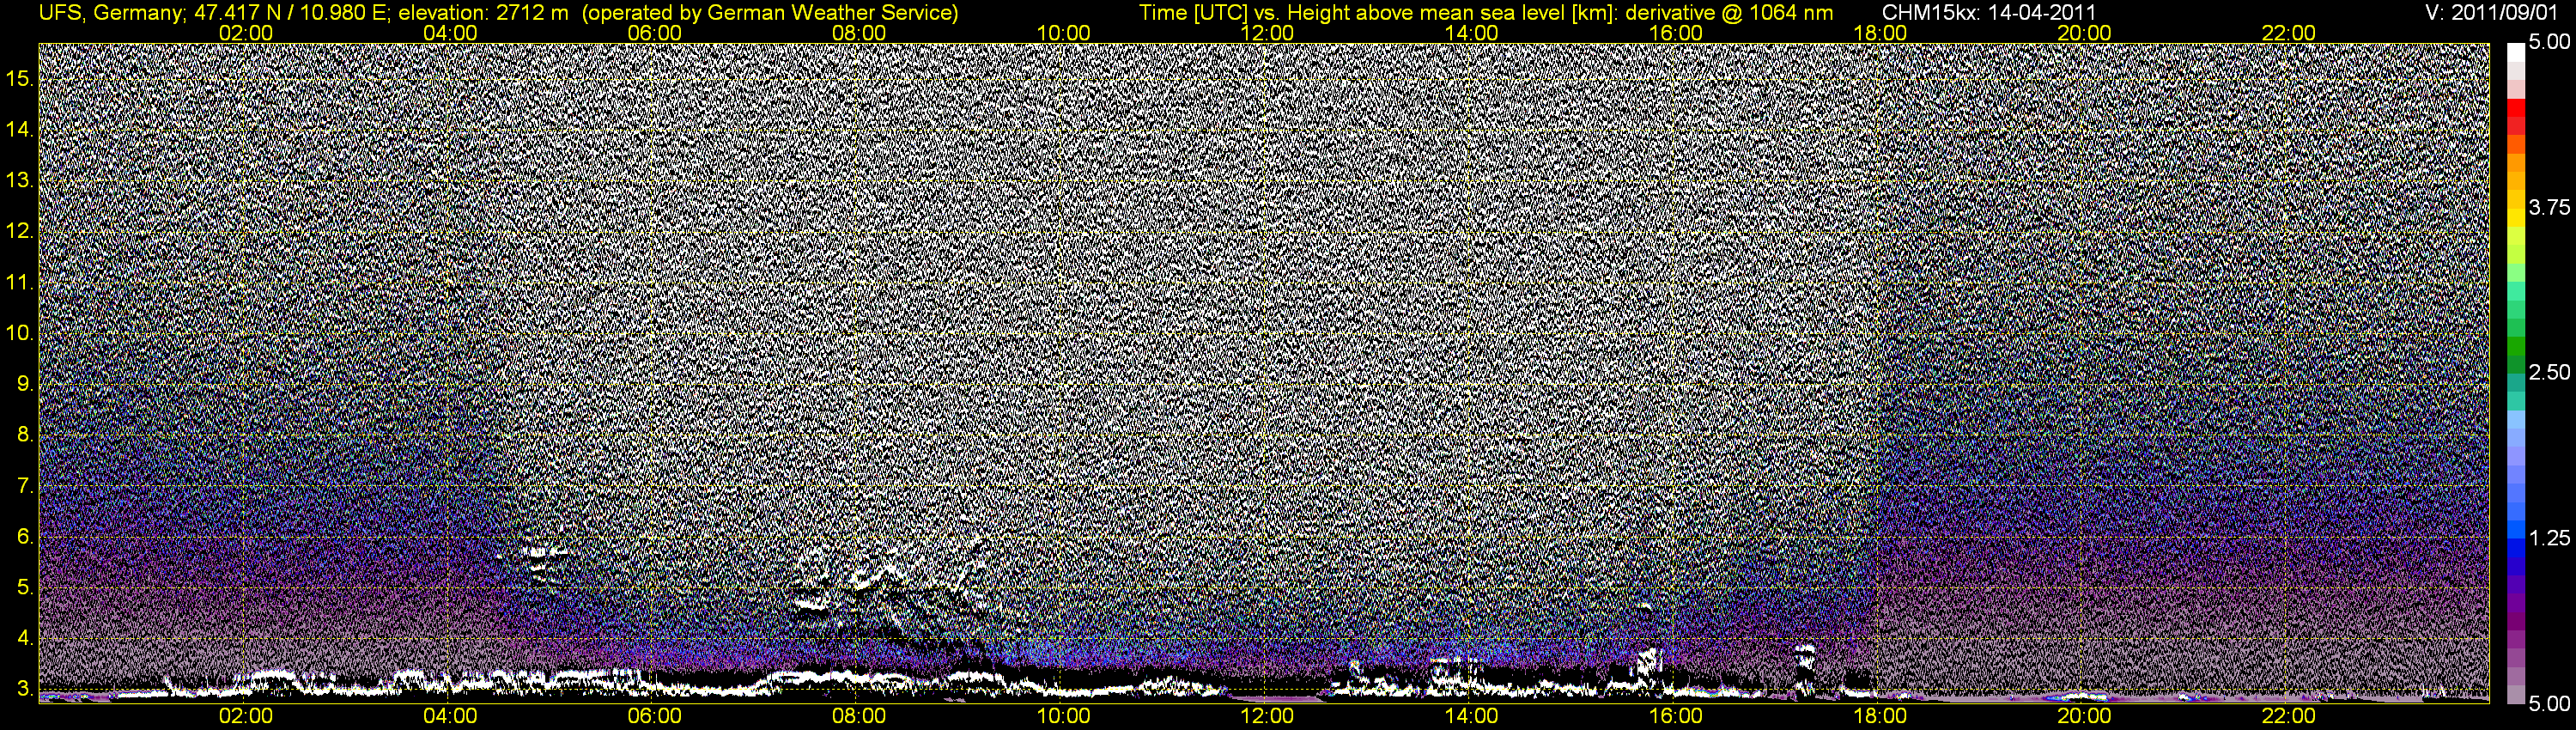Click the text '(operated by German Weather Service)'
Image resolution: width=2576 pixels, height=730 pixels.
tap(770, 12)
